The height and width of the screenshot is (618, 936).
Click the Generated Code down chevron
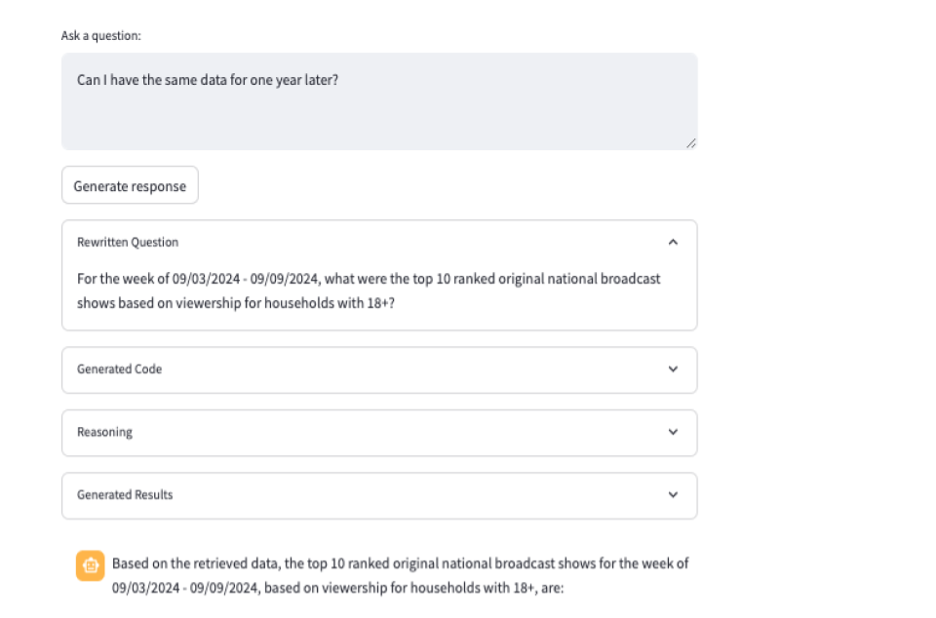pos(672,369)
